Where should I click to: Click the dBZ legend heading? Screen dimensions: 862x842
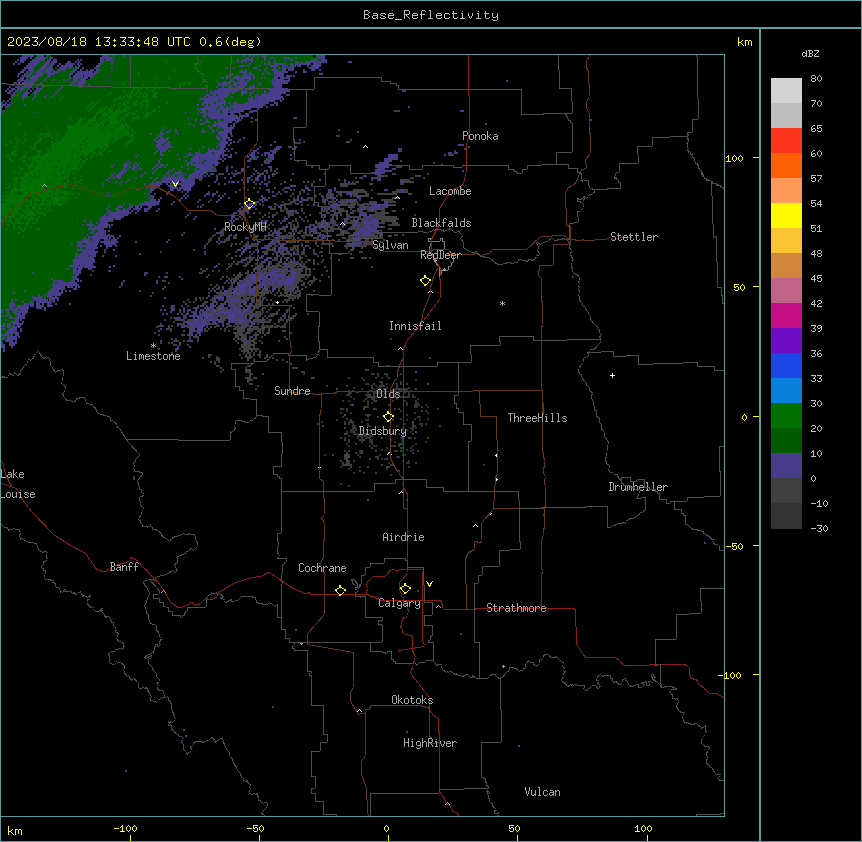(x=810, y=53)
